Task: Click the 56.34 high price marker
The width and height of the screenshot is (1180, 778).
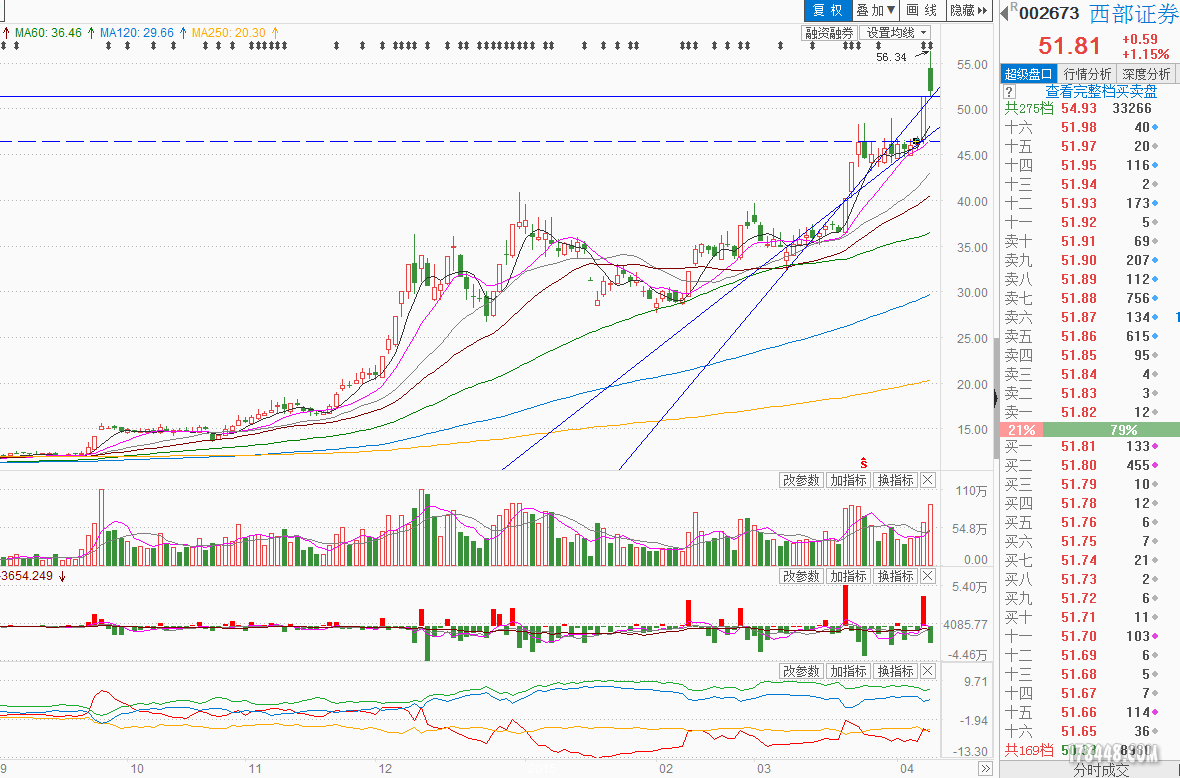Action: [x=891, y=57]
